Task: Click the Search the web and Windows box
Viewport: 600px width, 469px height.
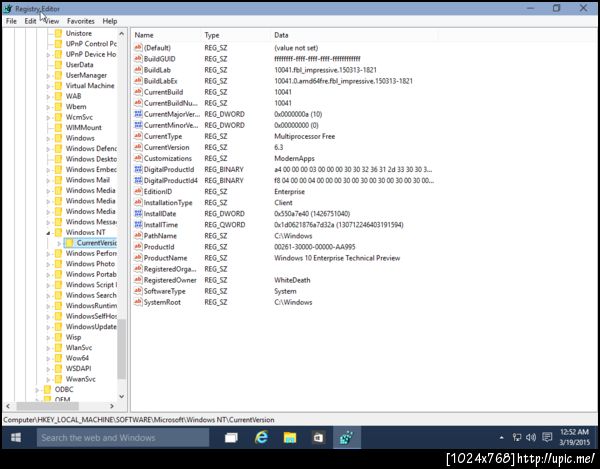Action: point(123,437)
